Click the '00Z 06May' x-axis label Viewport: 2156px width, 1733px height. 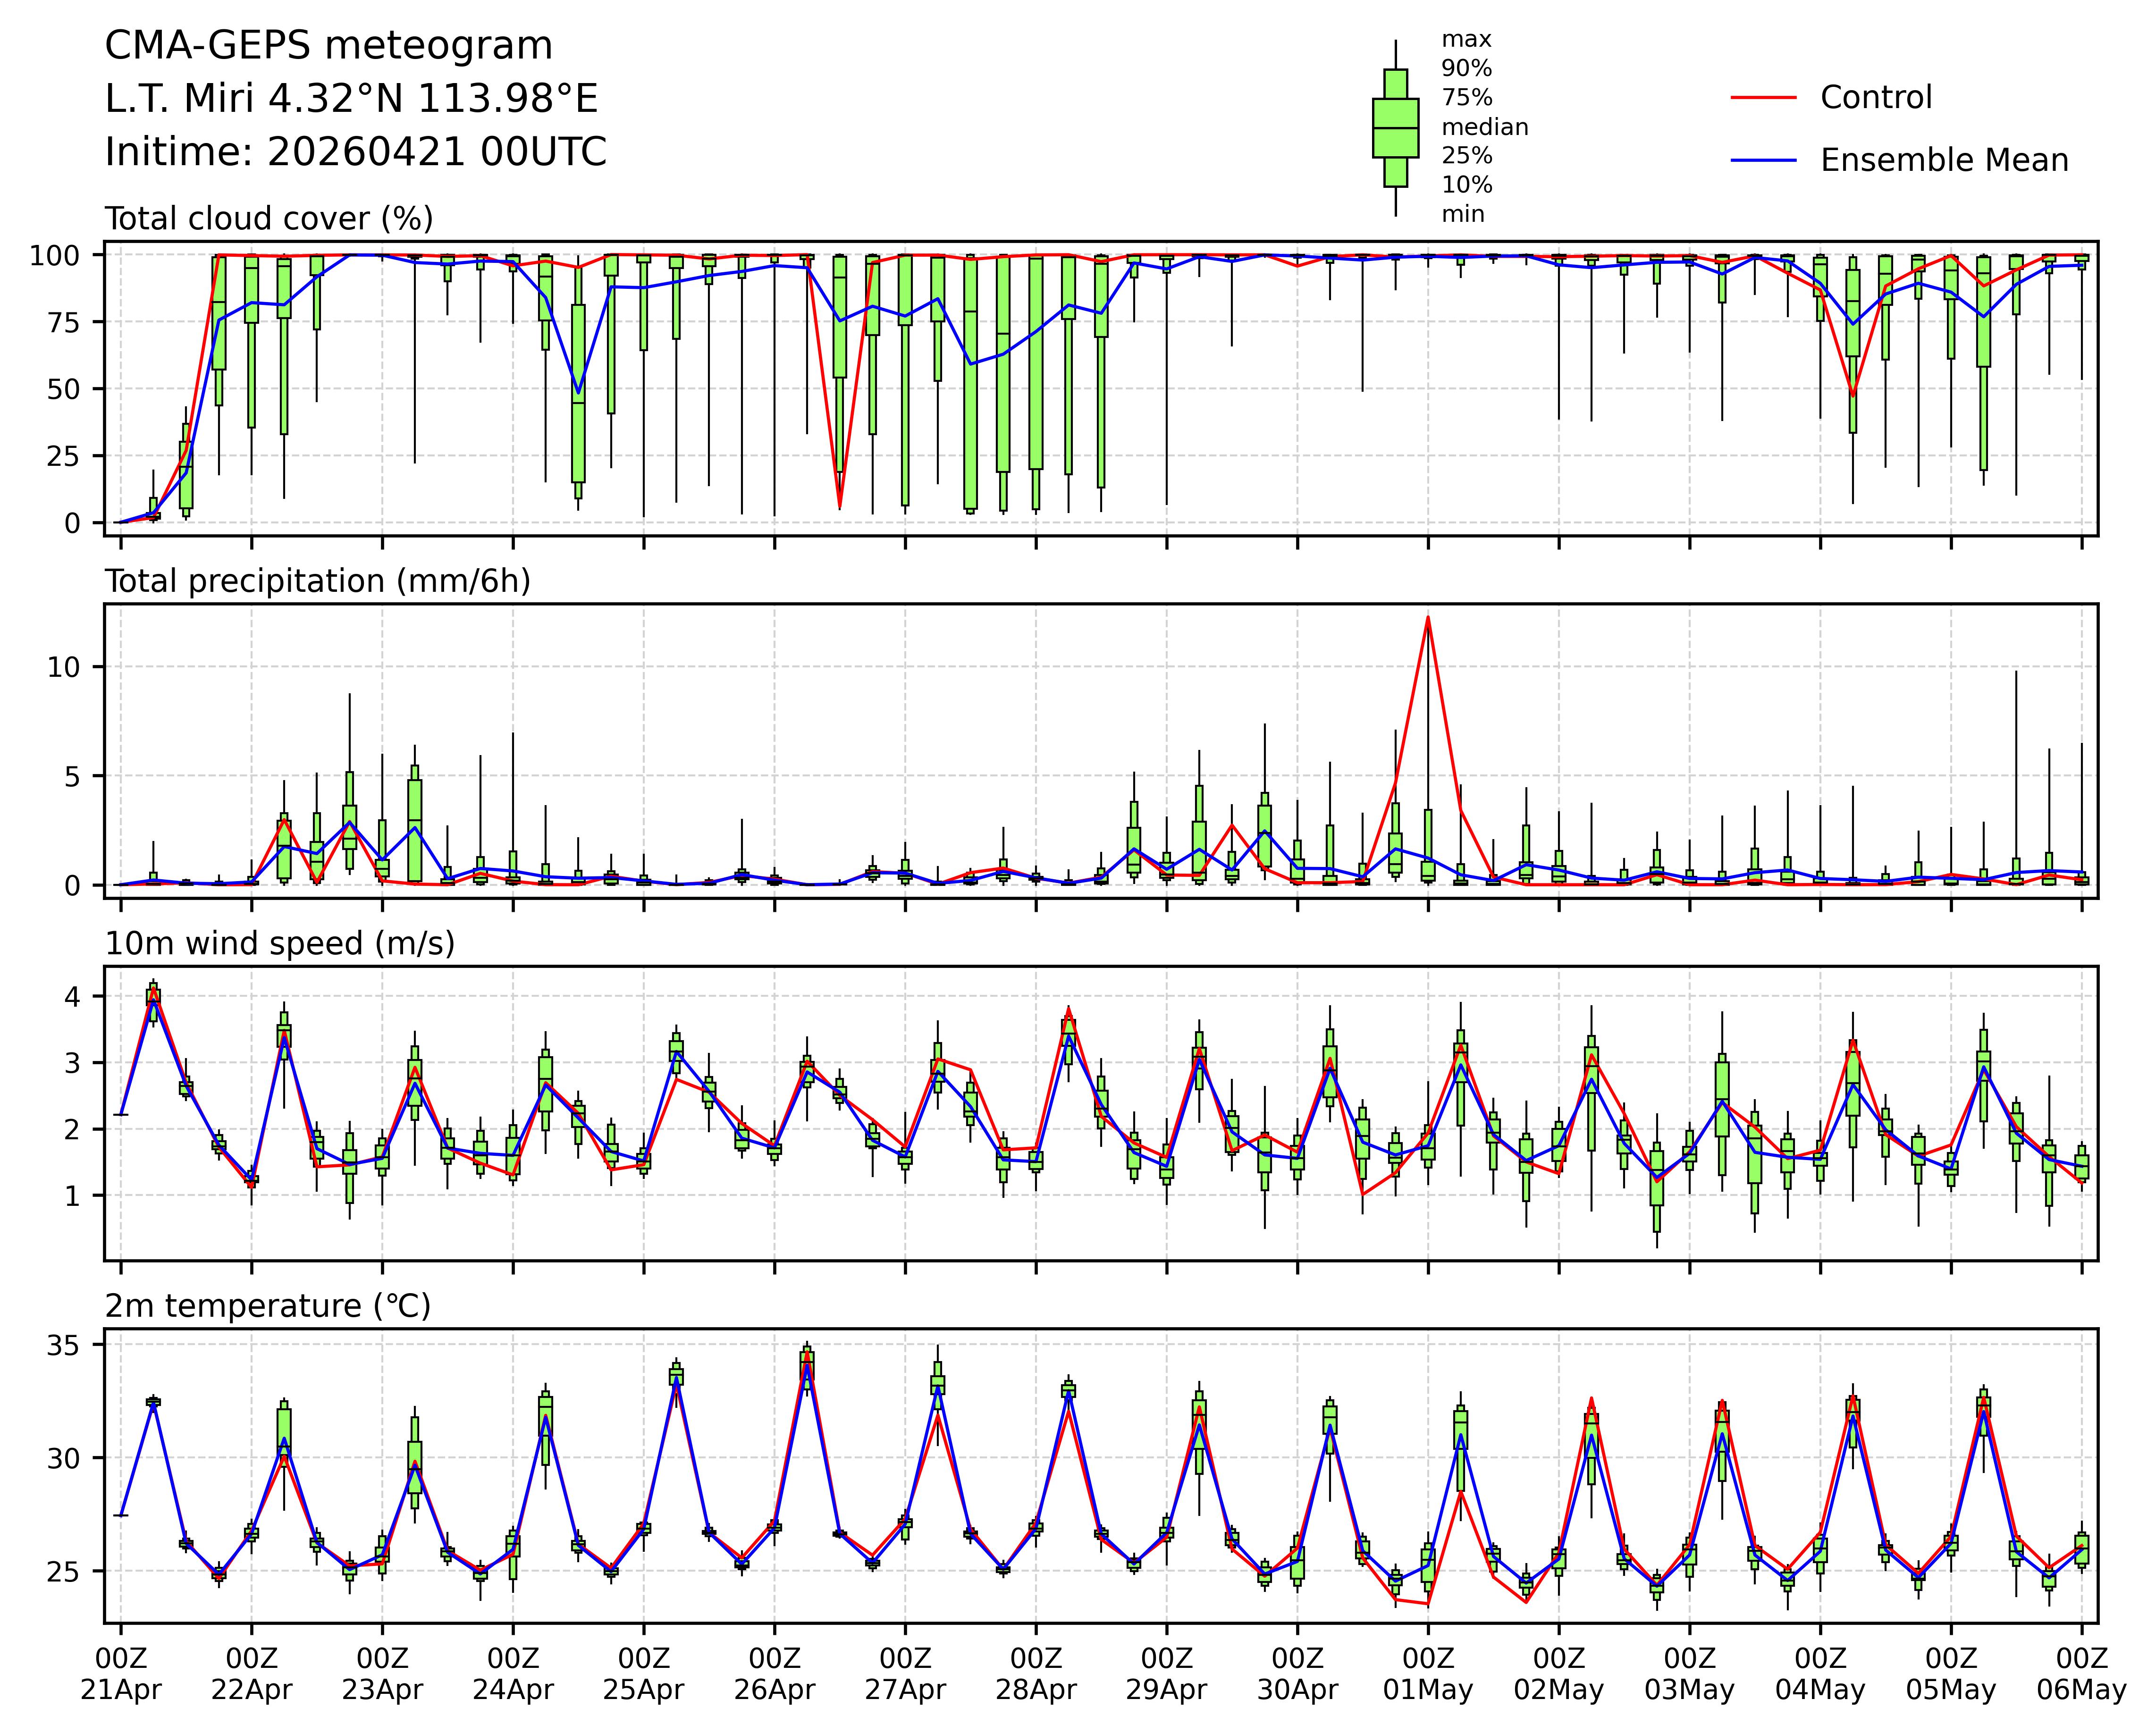(2081, 1674)
